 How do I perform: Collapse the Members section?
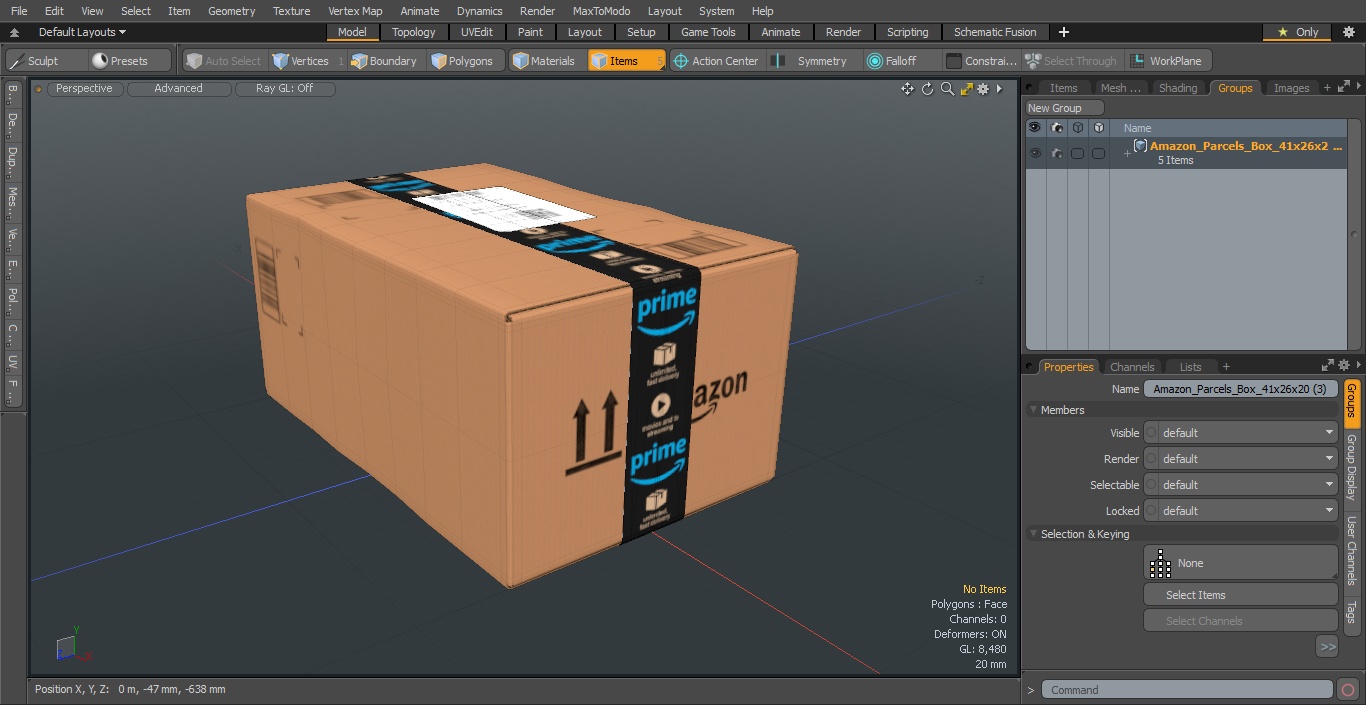pyautogui.click(x=1034, y=410)
